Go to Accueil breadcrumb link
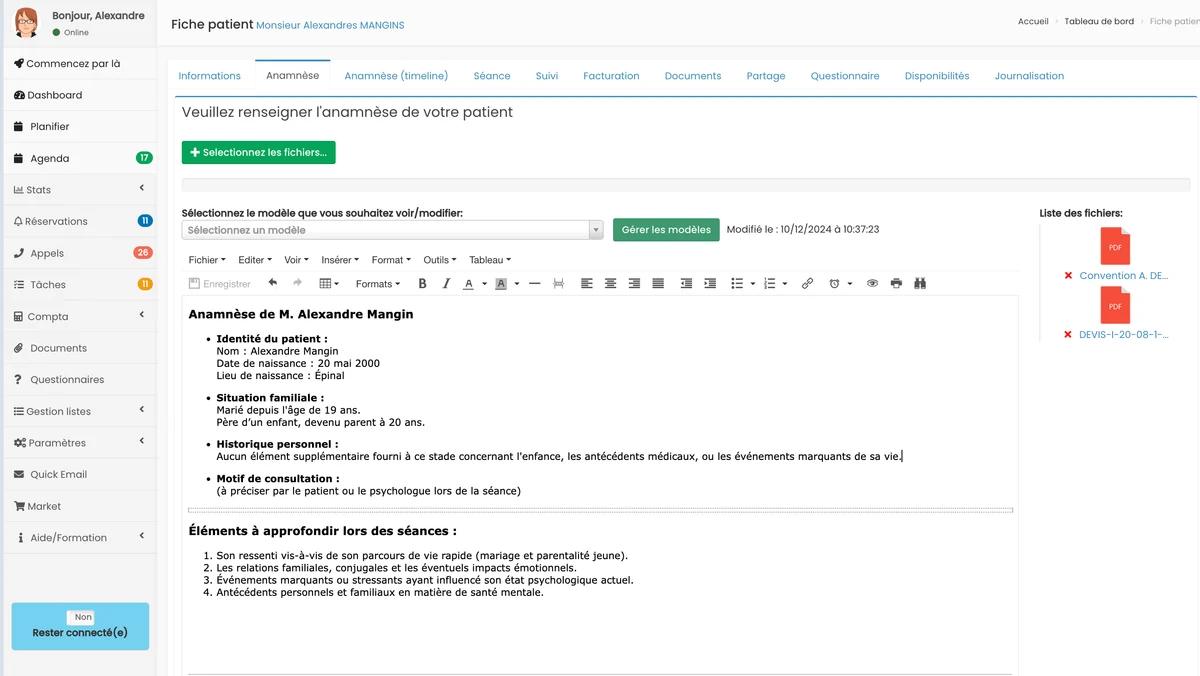Viewport: 1200px width, 676px height. 1033,21
